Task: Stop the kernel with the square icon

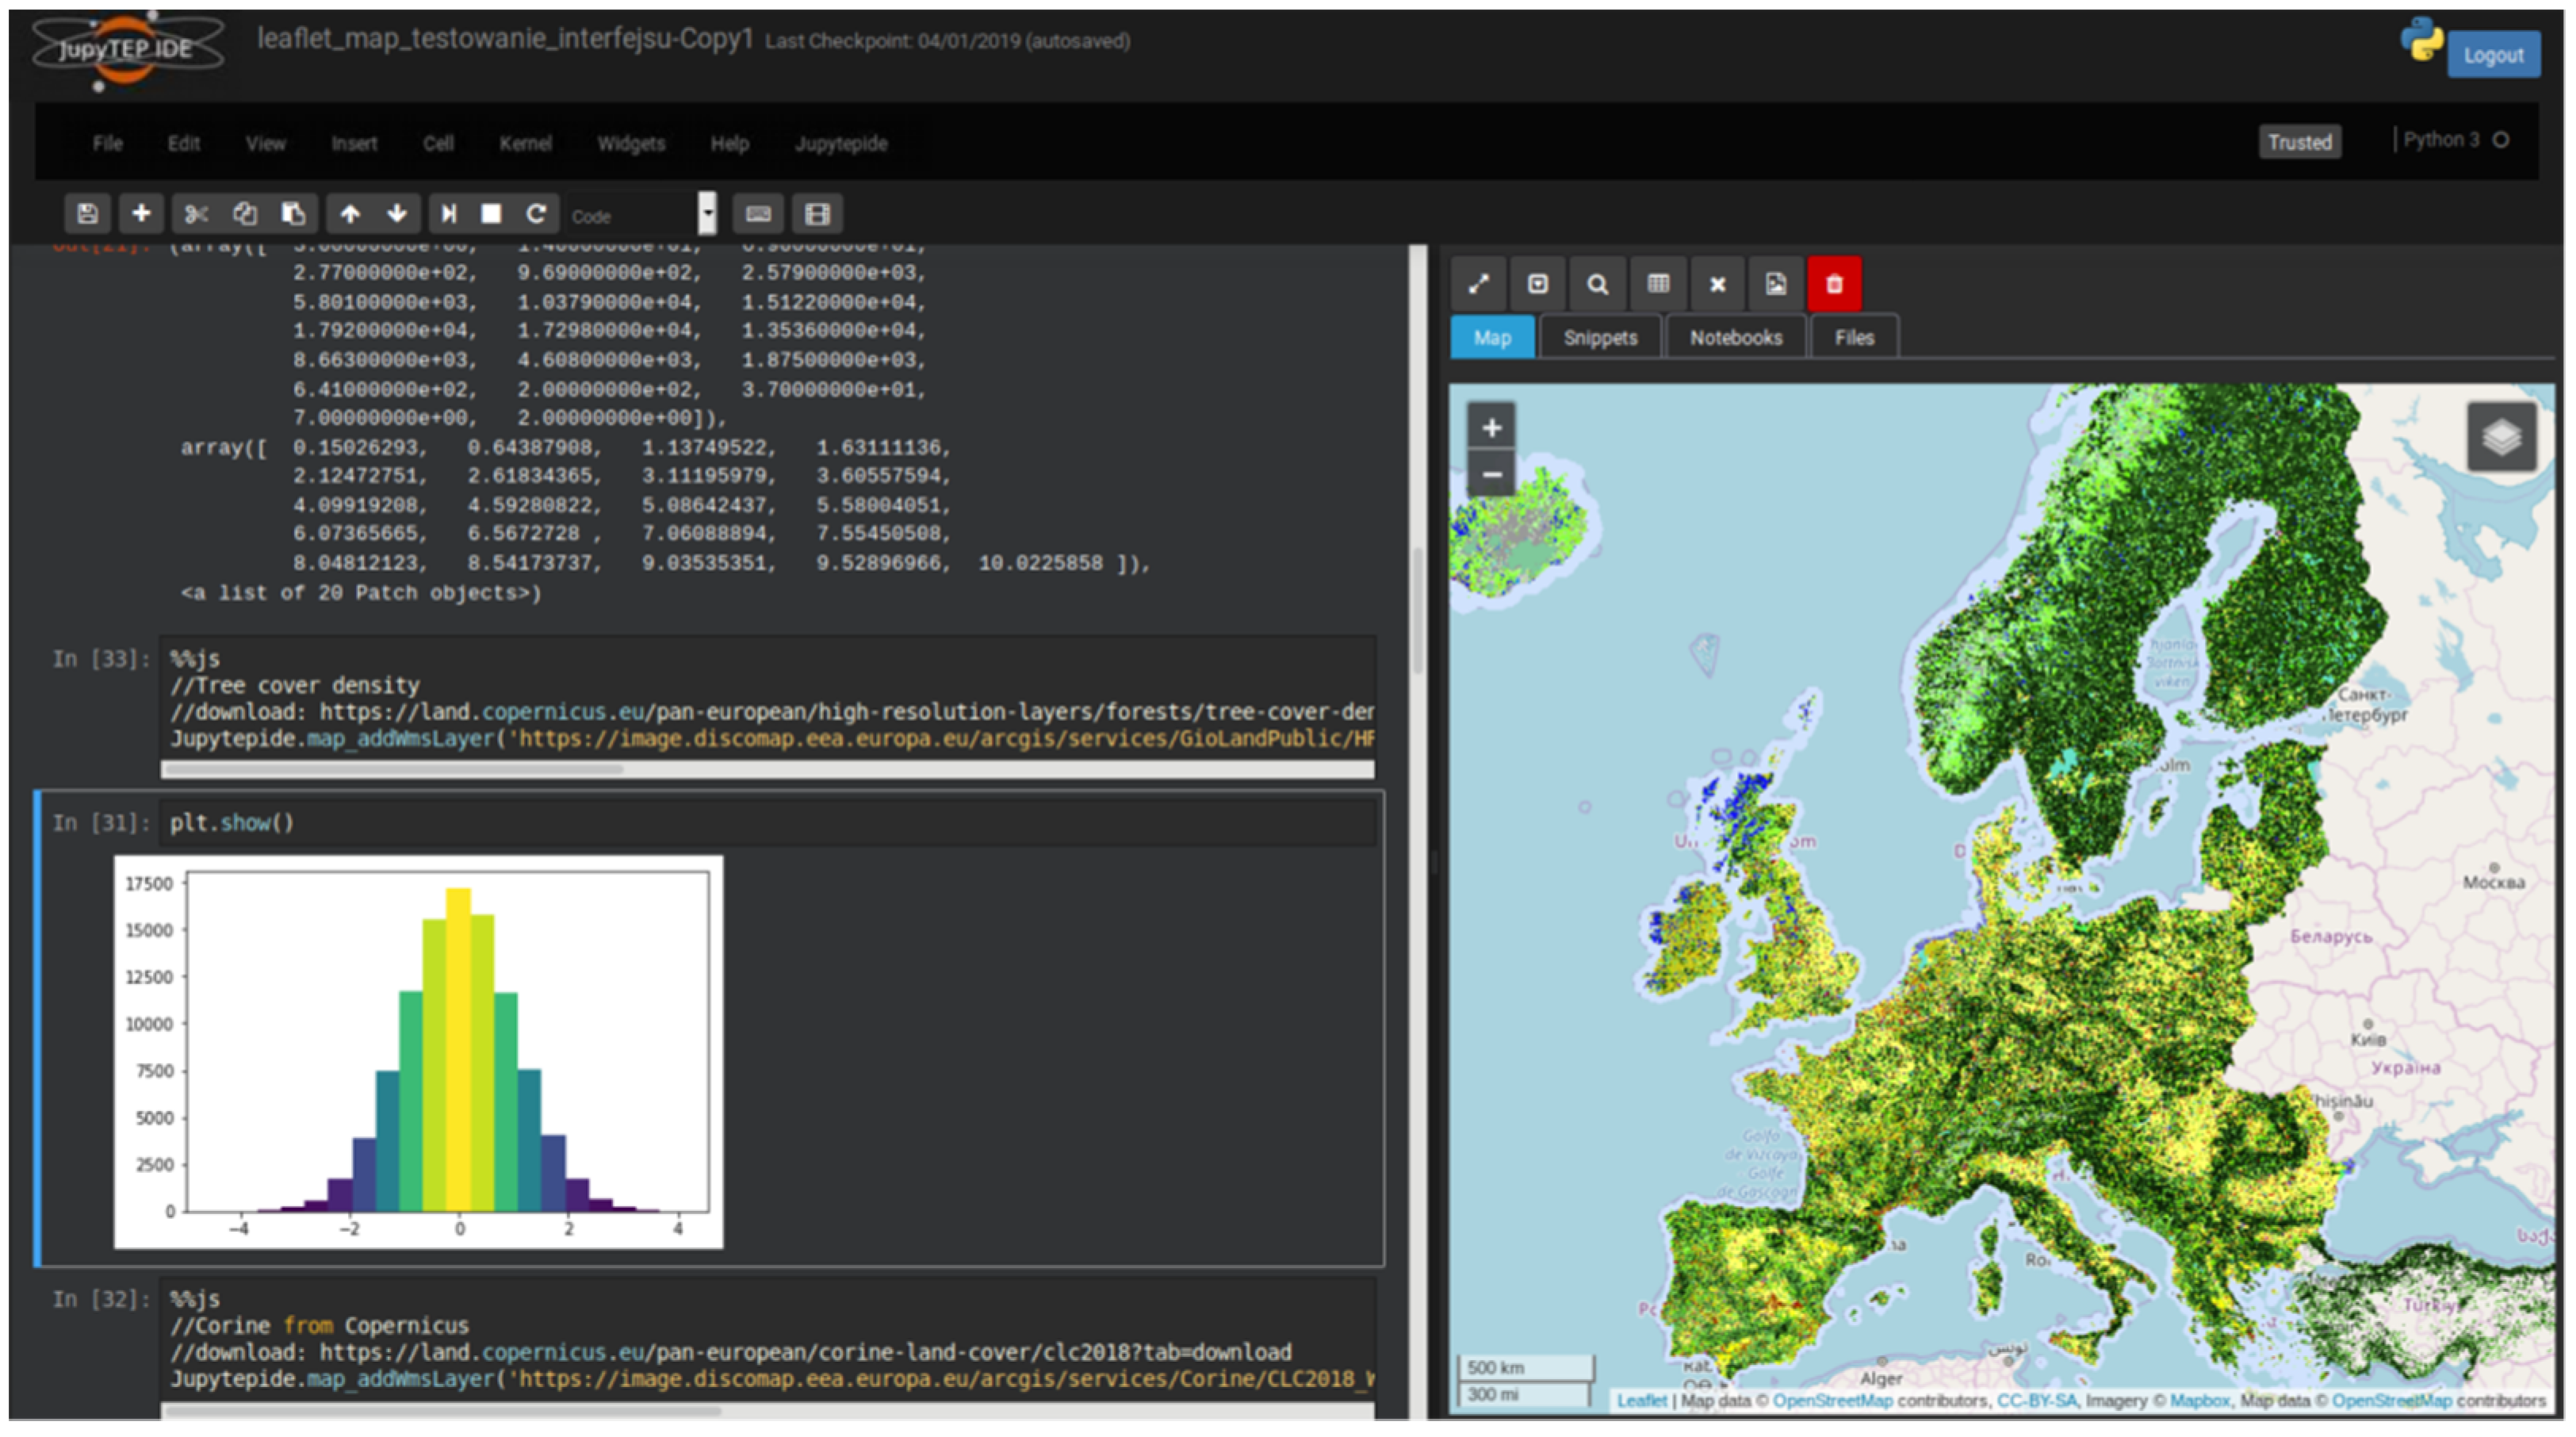Action: point(491,213)
